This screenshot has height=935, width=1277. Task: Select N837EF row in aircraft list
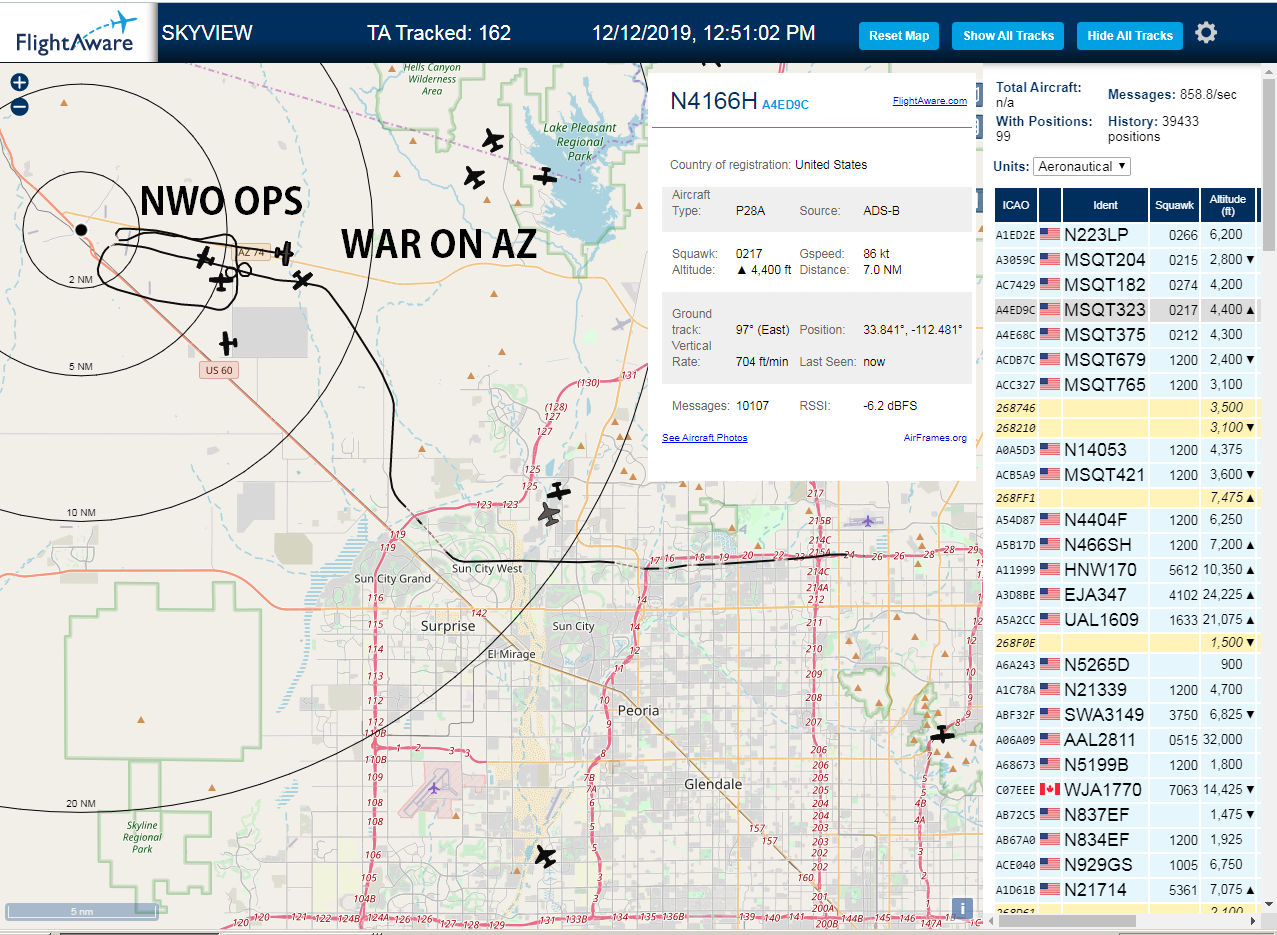coord(1127,815)
